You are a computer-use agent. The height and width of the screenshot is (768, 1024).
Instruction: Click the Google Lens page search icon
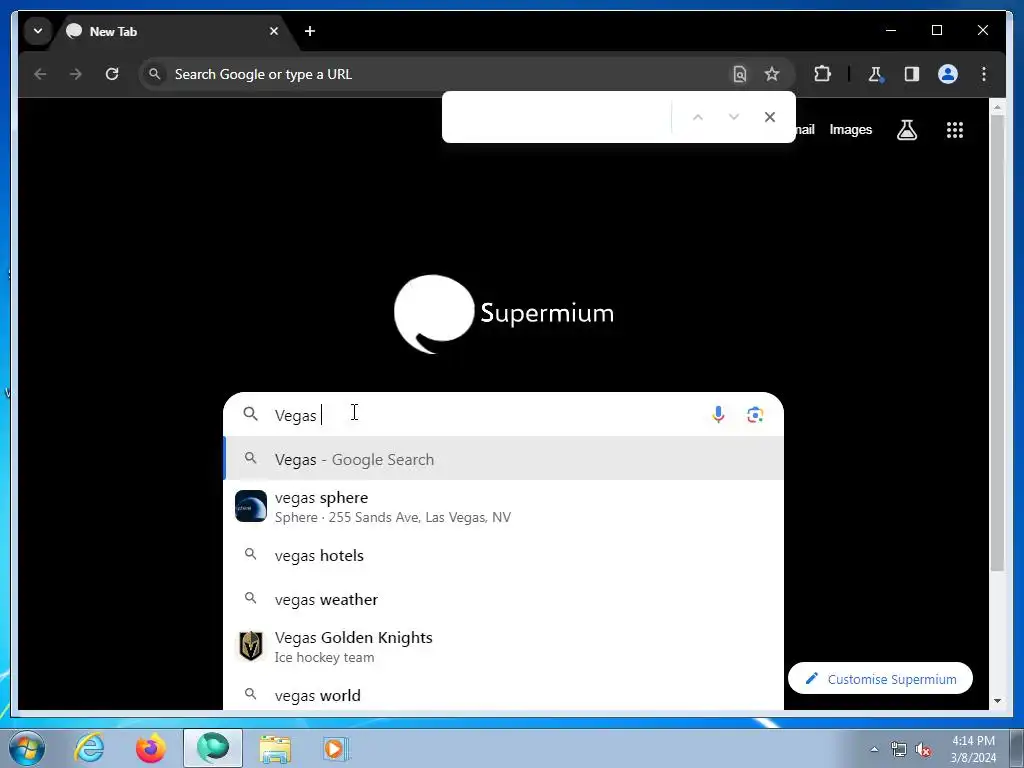tap(739, 74)
